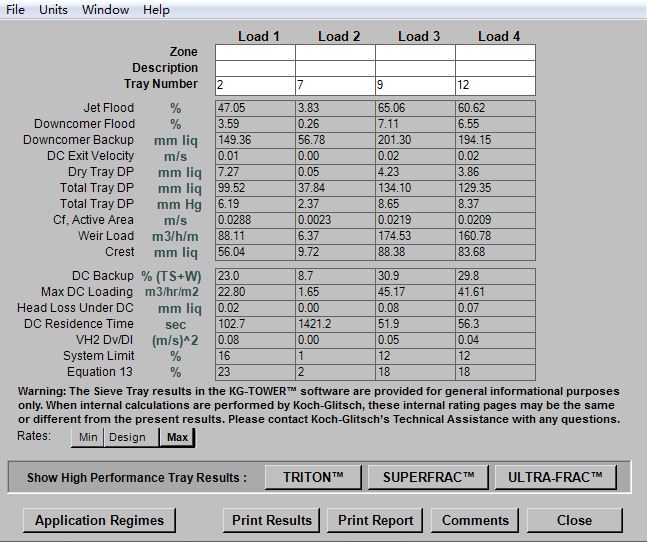
Task: Select Weir Load value 174.53
Action: (416, 236)
